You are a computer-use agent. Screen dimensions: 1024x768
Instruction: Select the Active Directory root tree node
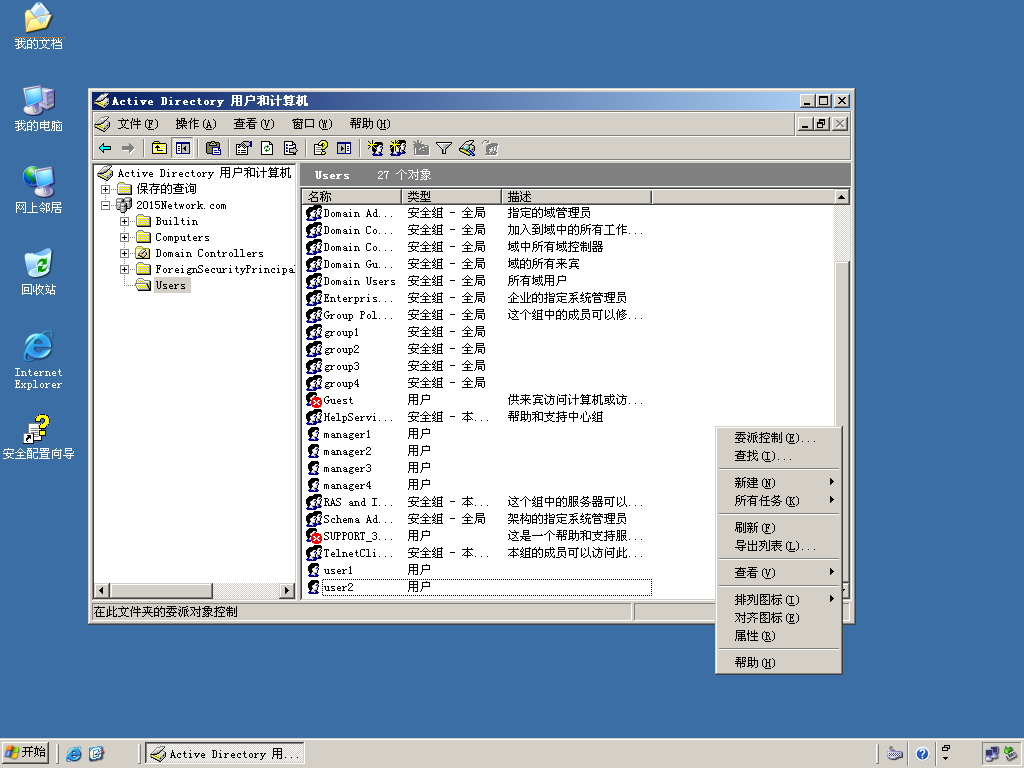pyautogui.click(x=204, y=173)
